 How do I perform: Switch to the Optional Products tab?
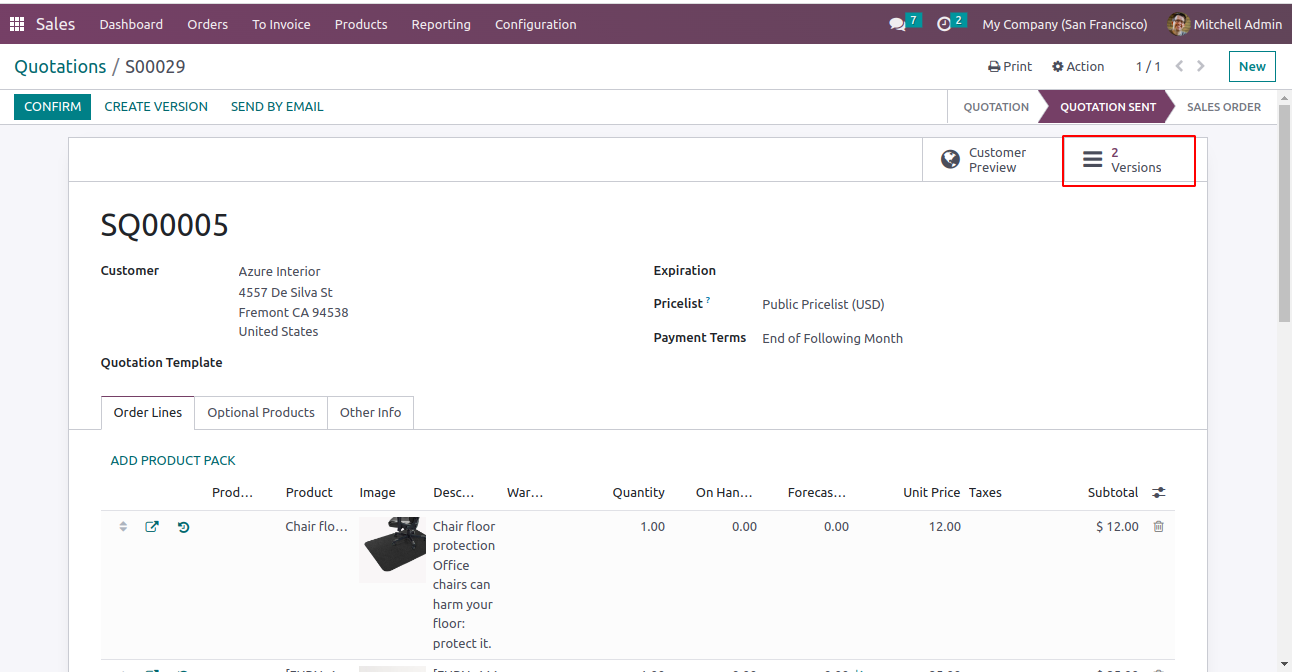click(x=261, y=412)
